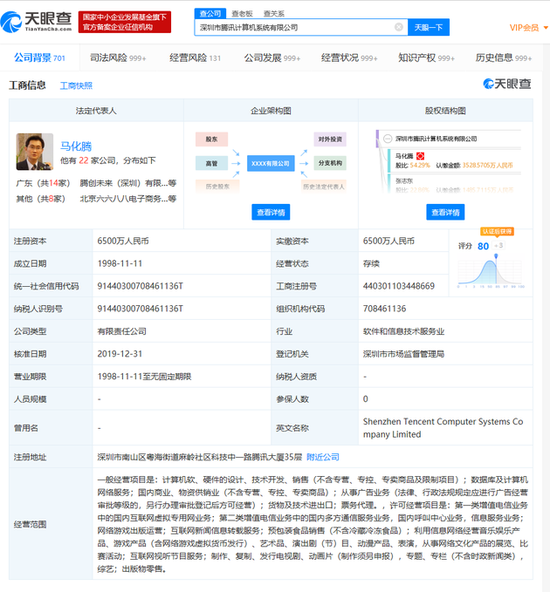Image resolution: width=550 pixels, height=592 pixels.
Task: Click the 存续 business status value
Action: point(371,264)
